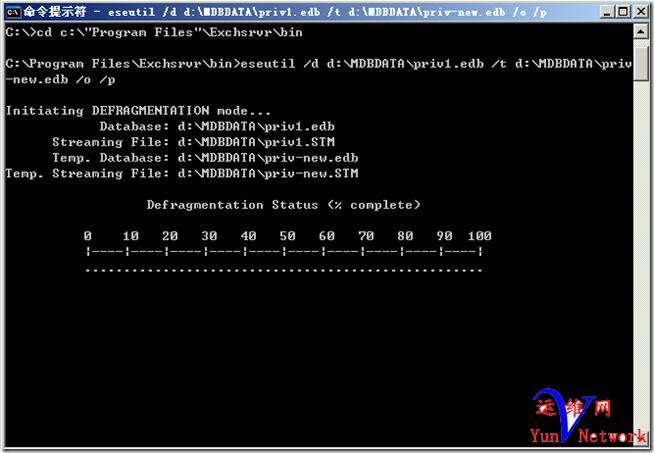This screenshot has width=654, height=453.
Task: Click 'Defragmentation Status (% complete)' heading
Action: [x=284, y=205]
